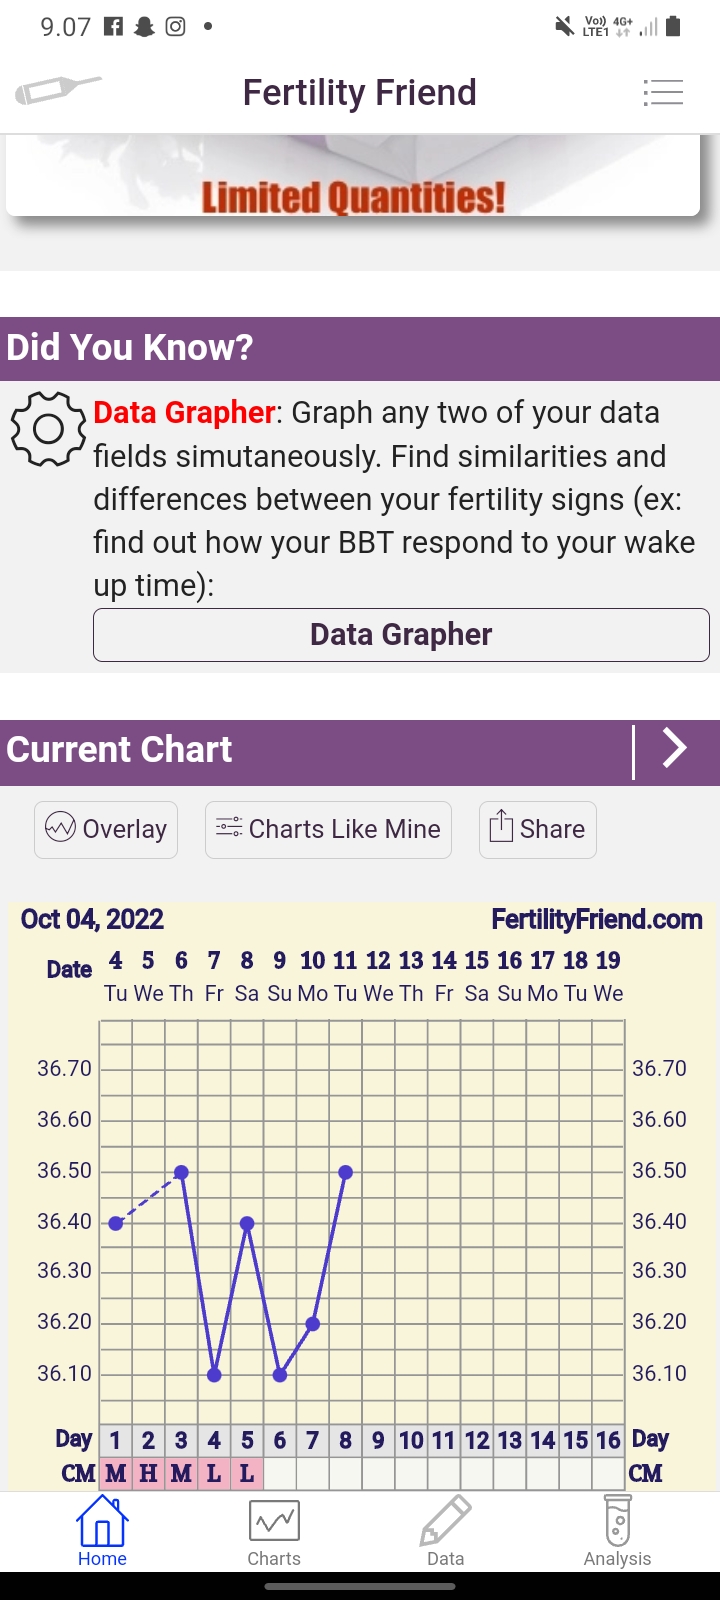Tap the Overlay button

tap(106, 829)
